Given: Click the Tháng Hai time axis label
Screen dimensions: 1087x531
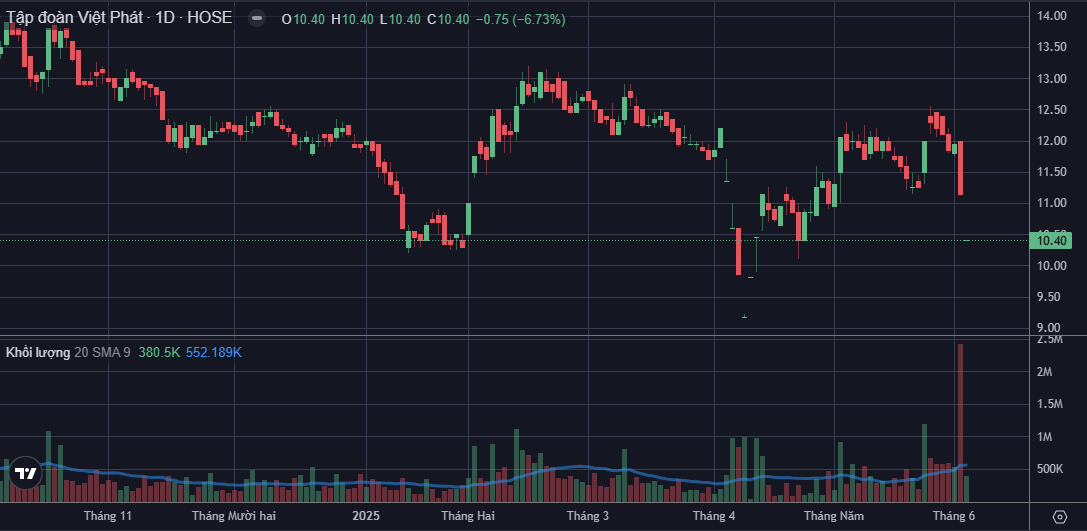Looking at the screenshot, I should 468,516.
